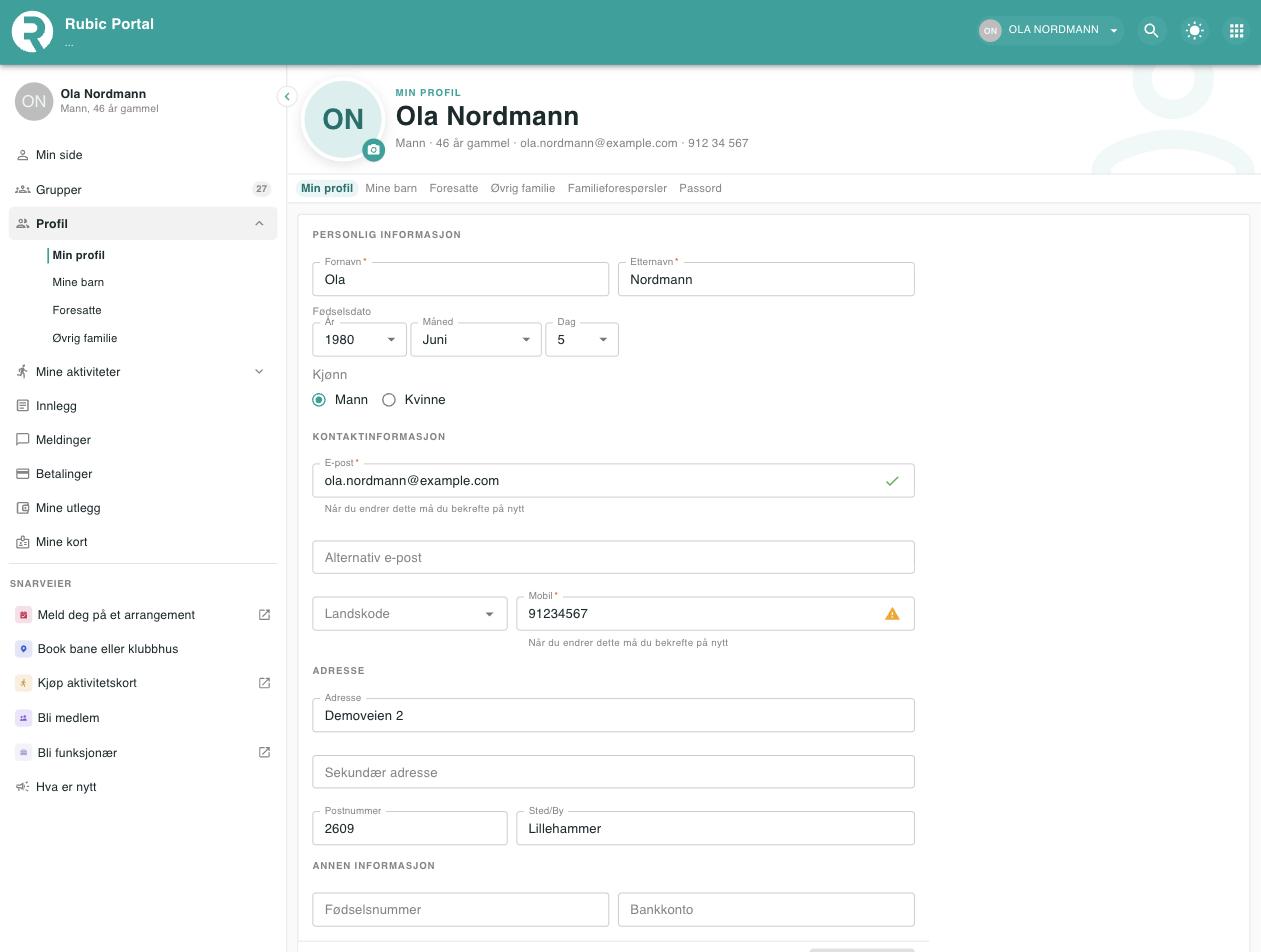The width and height of the screenshot is (1261, 952).
Task: Click the Innlegg article icon
Action: tap(23, 406)
